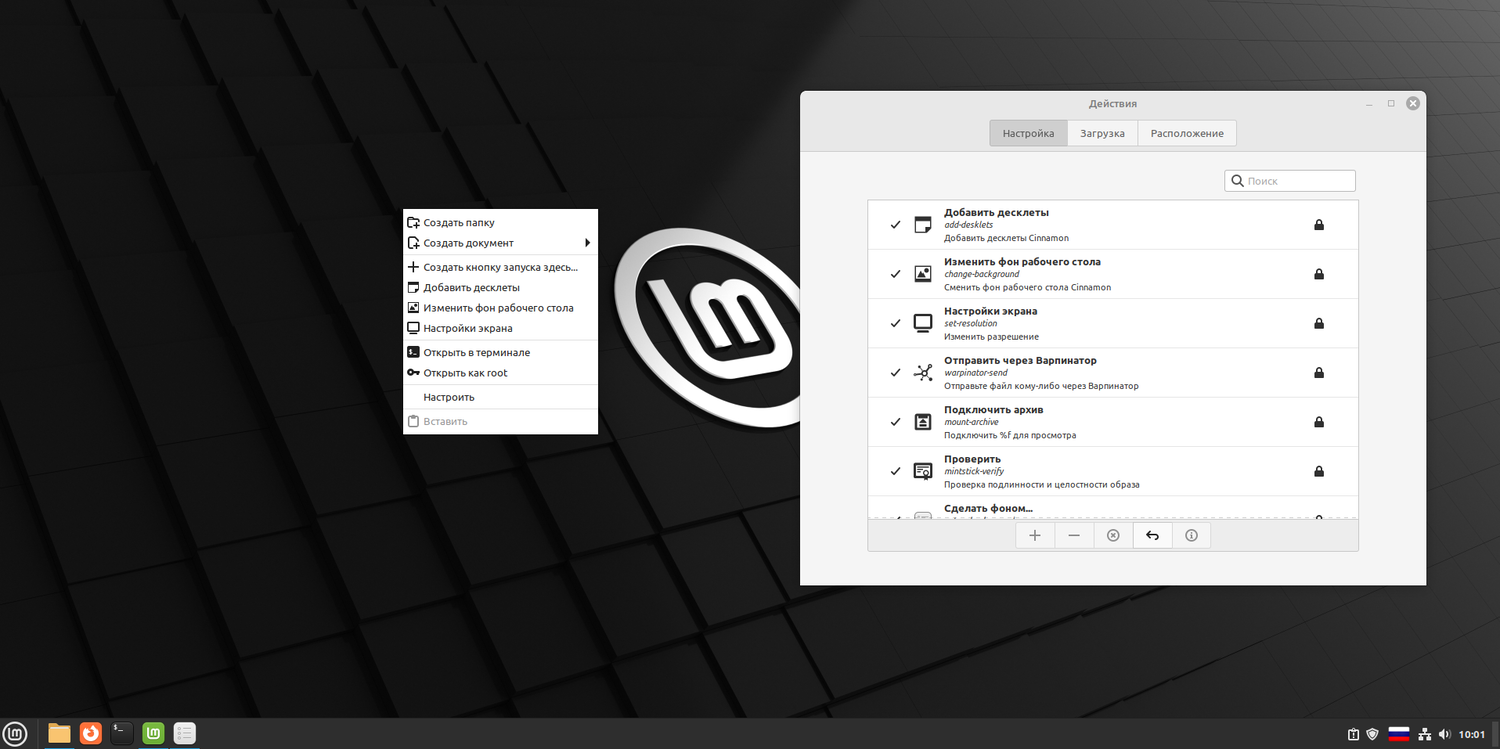This screenshot has width=1500, height=749.
Task: Click the italic text add-desklets
Action: tap(971, 225)
